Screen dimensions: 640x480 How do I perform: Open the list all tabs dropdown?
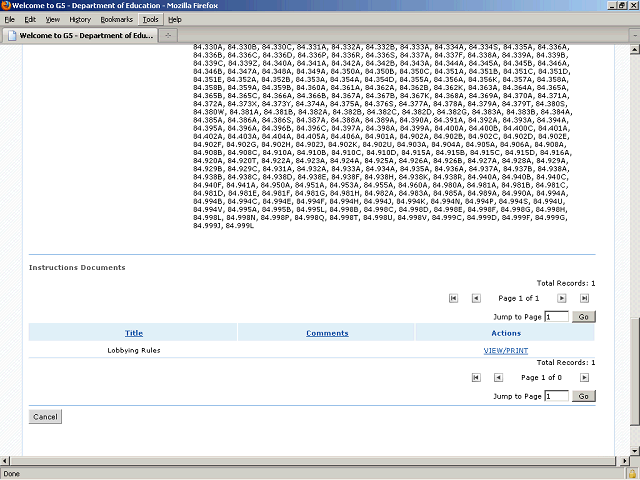tap(630, 35)
